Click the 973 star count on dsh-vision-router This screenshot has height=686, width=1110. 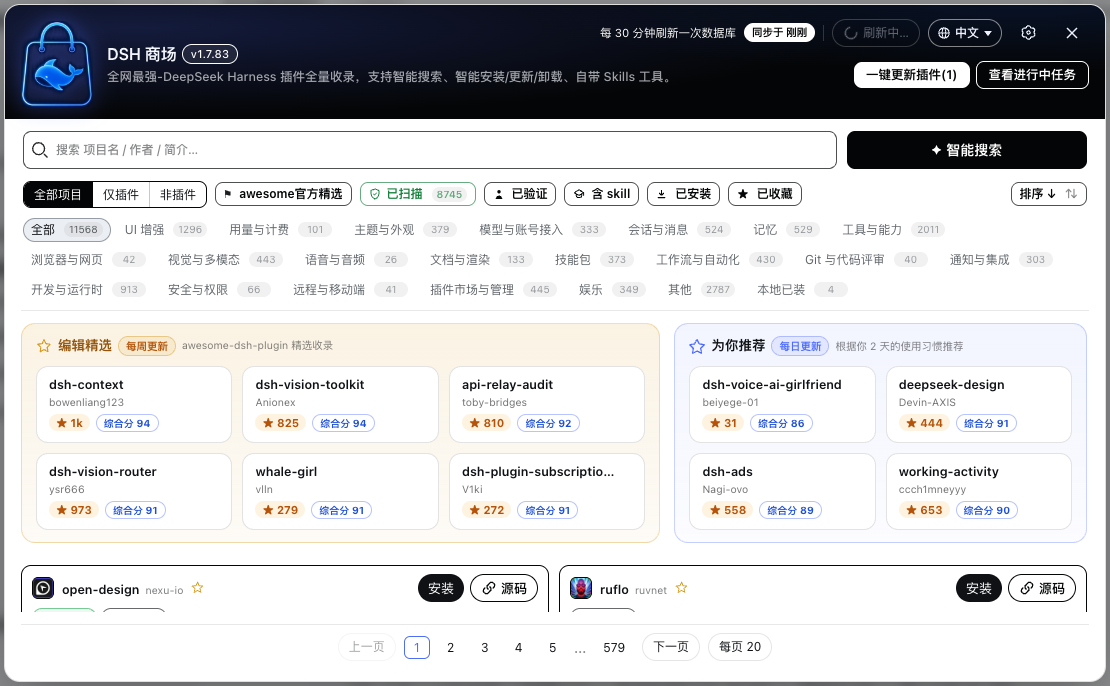coord(74,510)
